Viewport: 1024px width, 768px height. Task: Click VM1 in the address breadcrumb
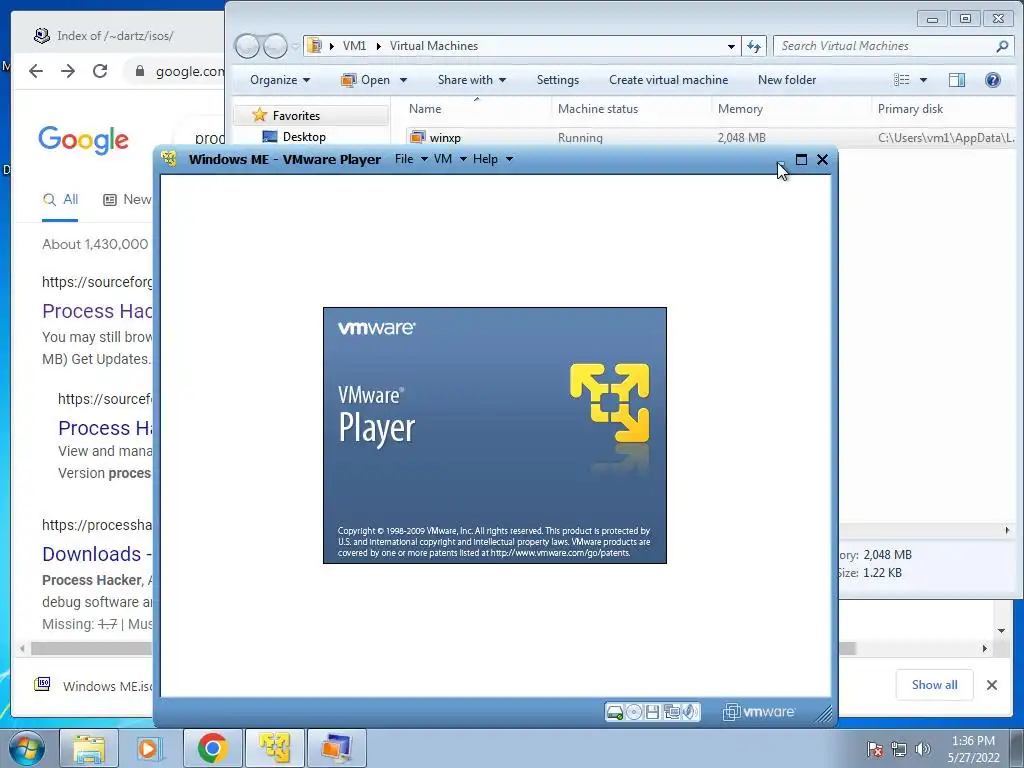354,46
